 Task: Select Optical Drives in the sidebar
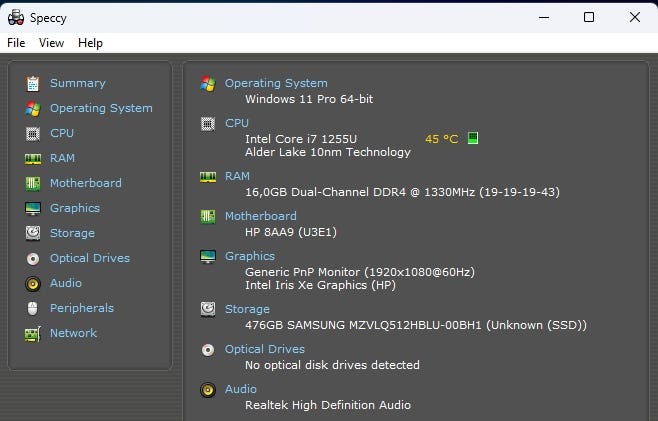(x=90, y=258)
